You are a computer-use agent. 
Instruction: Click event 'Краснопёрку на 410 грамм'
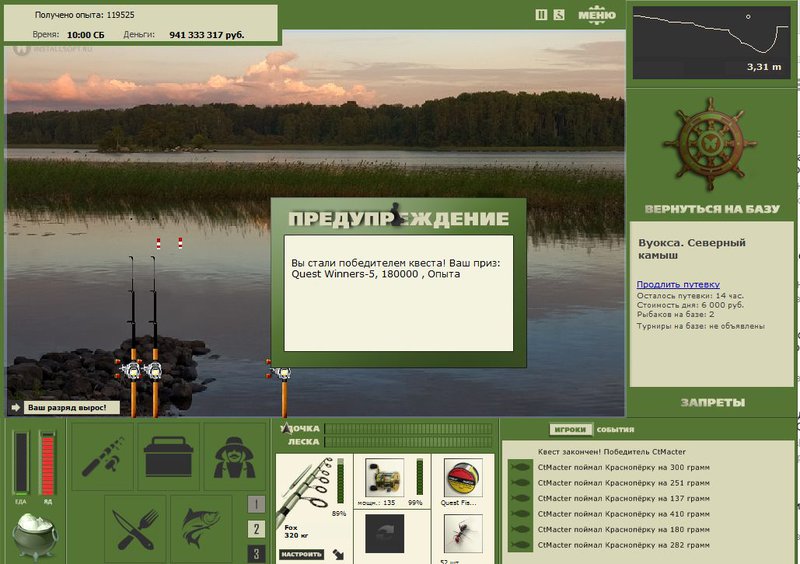623,514
